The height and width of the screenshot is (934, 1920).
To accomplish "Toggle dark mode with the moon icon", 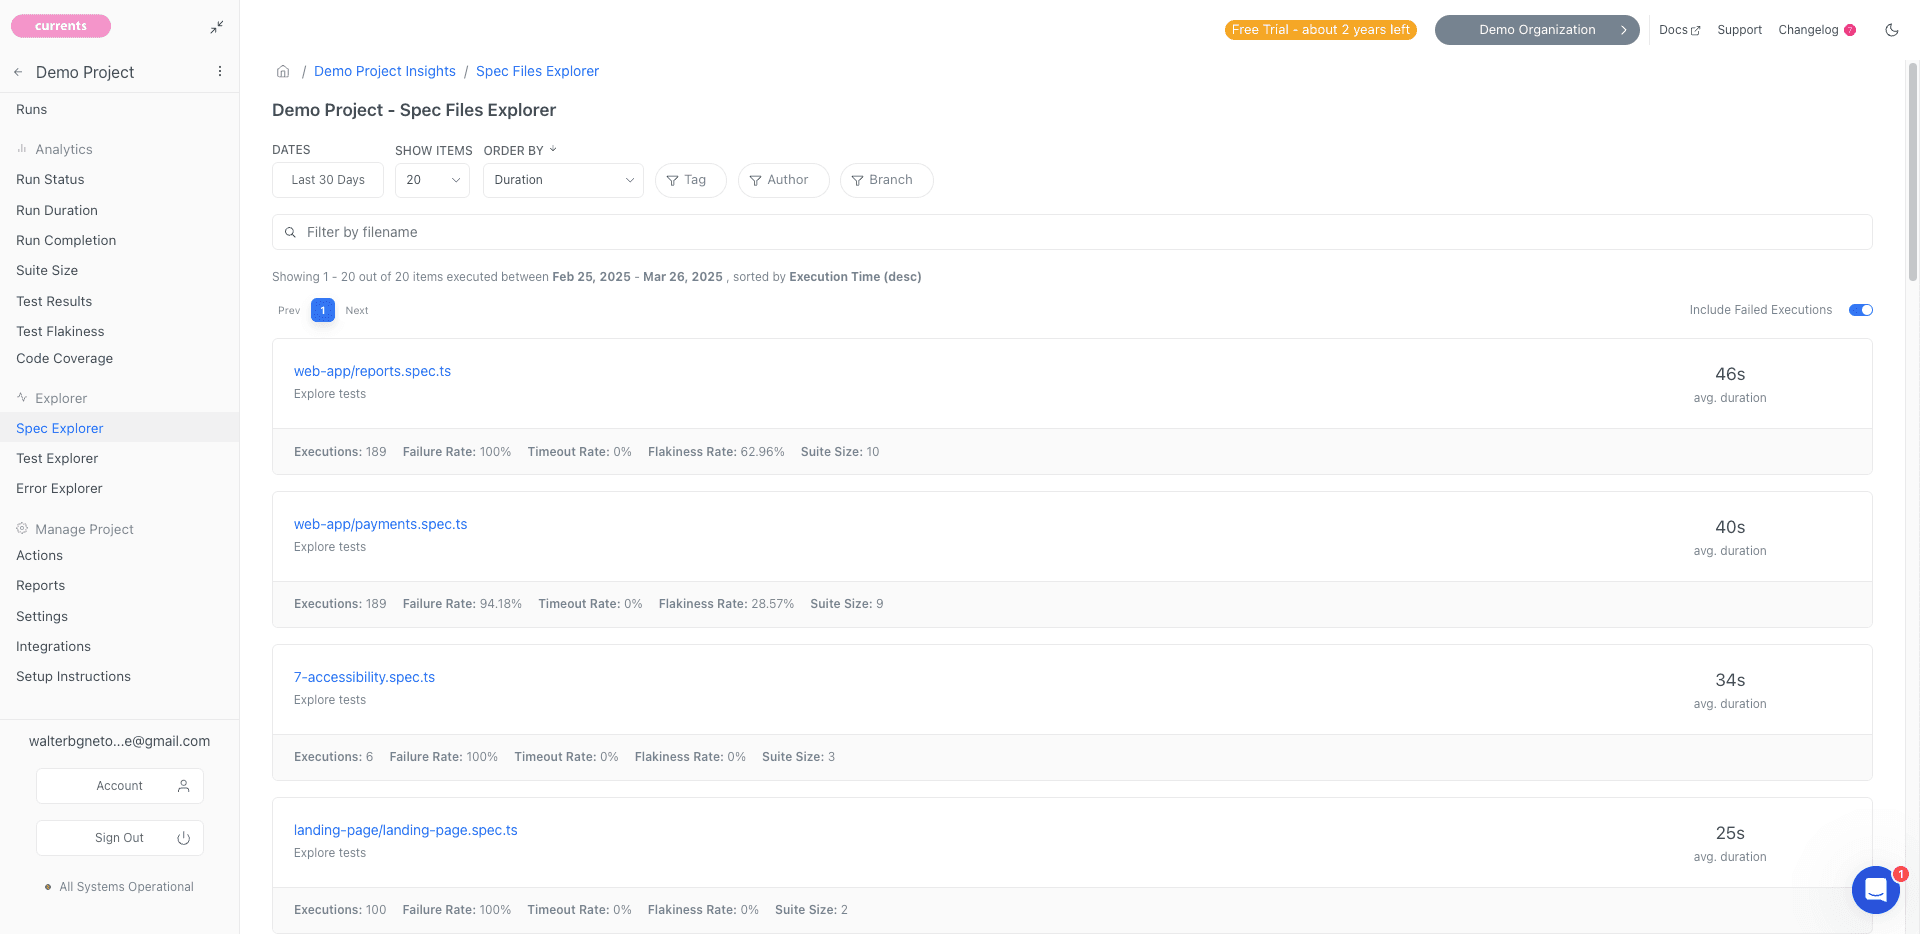I will [x=1891, y=30].
